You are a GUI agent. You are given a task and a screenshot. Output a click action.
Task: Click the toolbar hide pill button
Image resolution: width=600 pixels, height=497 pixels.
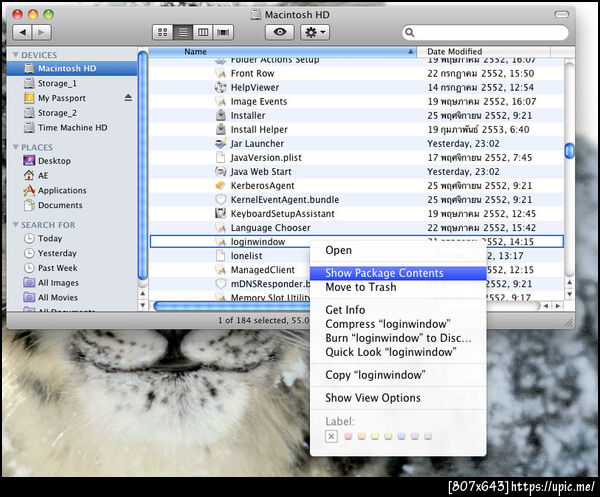point(561,15)
